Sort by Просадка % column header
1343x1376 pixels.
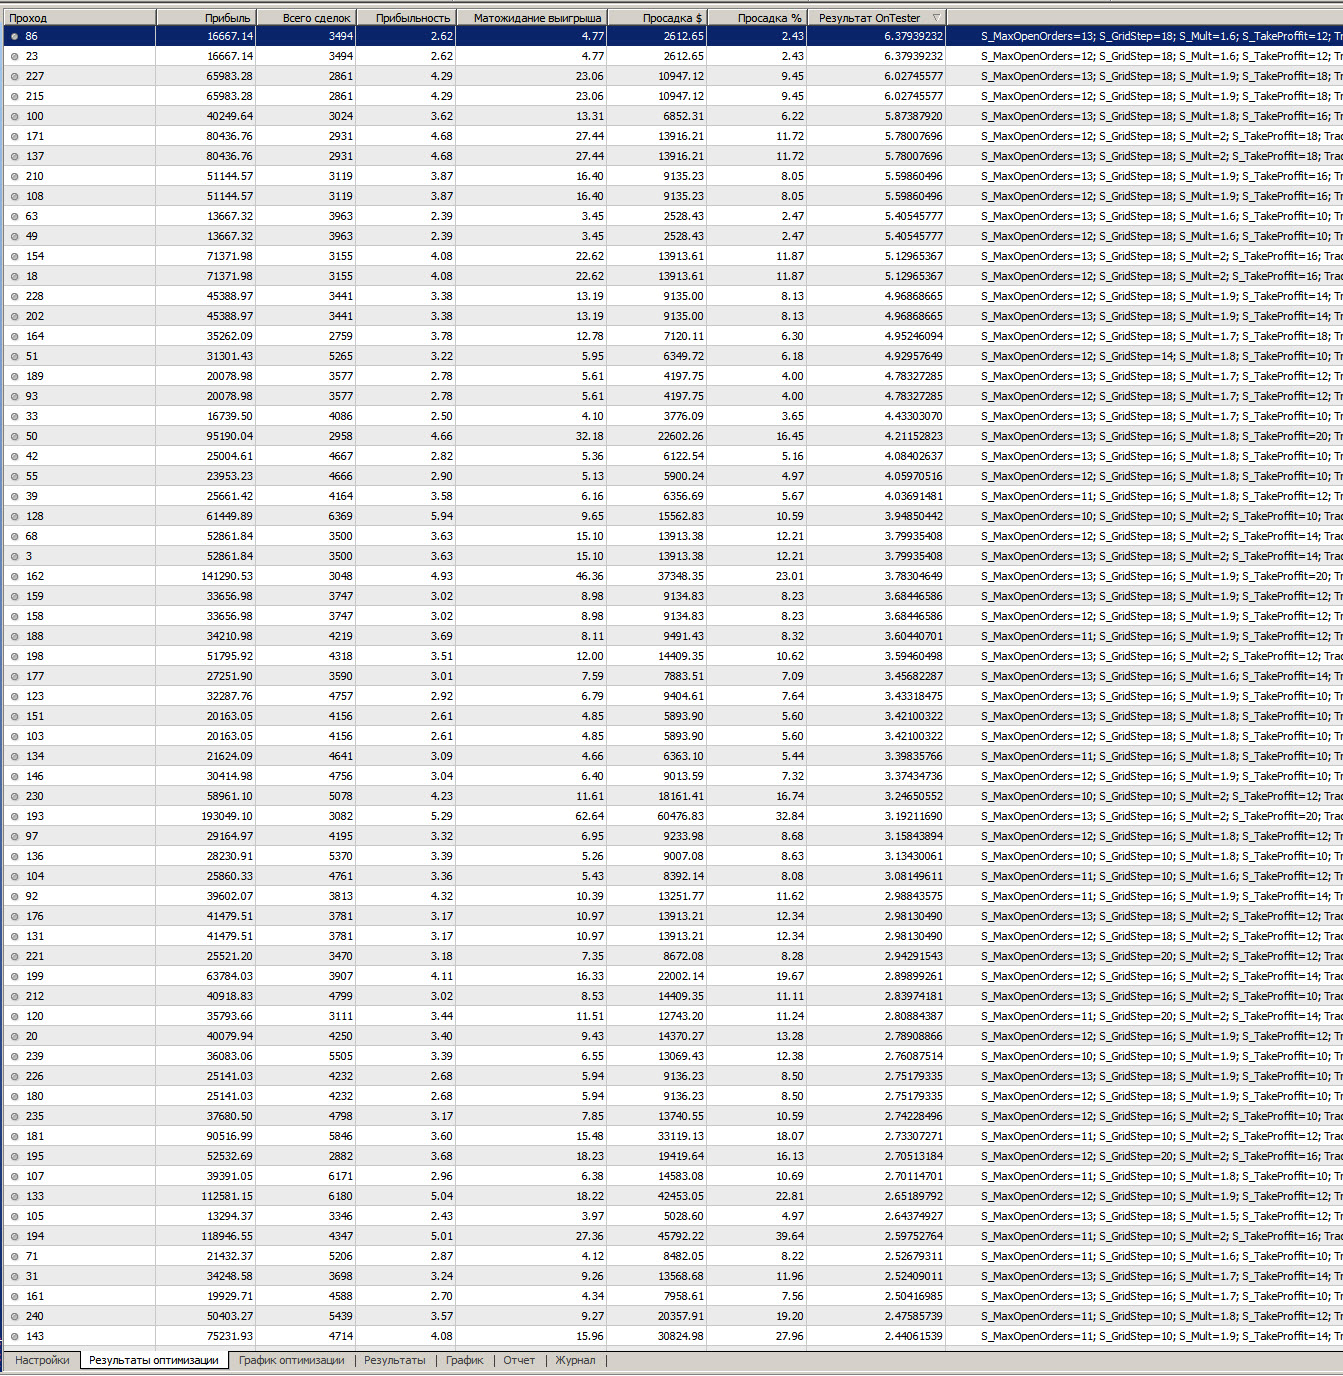757,18
